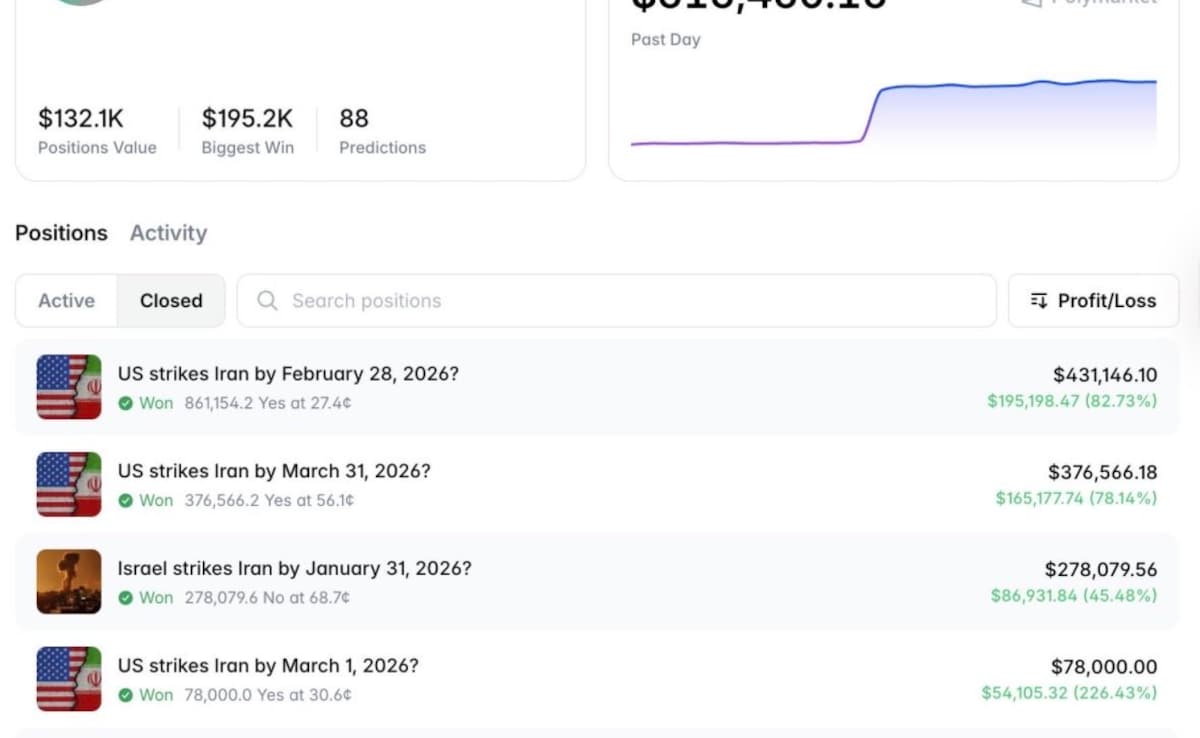Click the green Won checkmark for March 1
The image size is (1200, 738).
click(x=126, y=695)
